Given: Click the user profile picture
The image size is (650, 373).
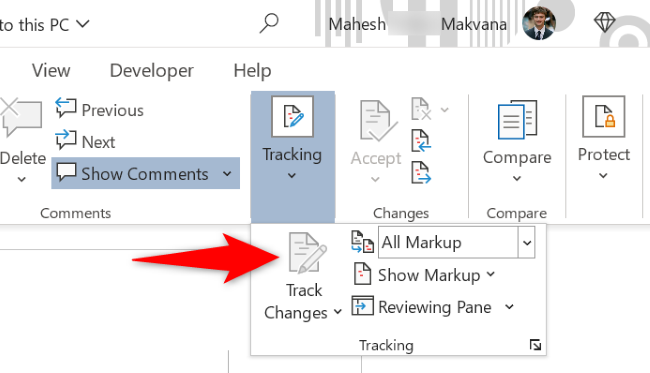Looking at the screenshot, I should [539, 23].
